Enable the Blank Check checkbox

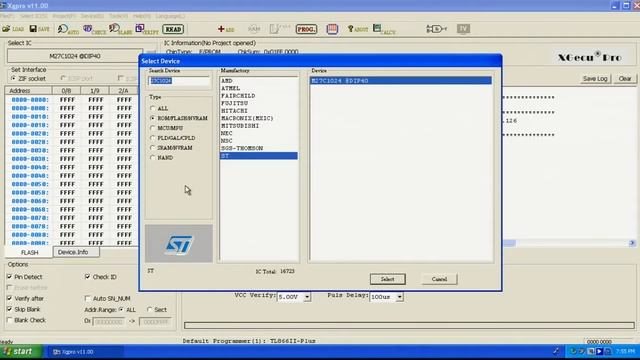pyautogui.click(x=9, y=320)
